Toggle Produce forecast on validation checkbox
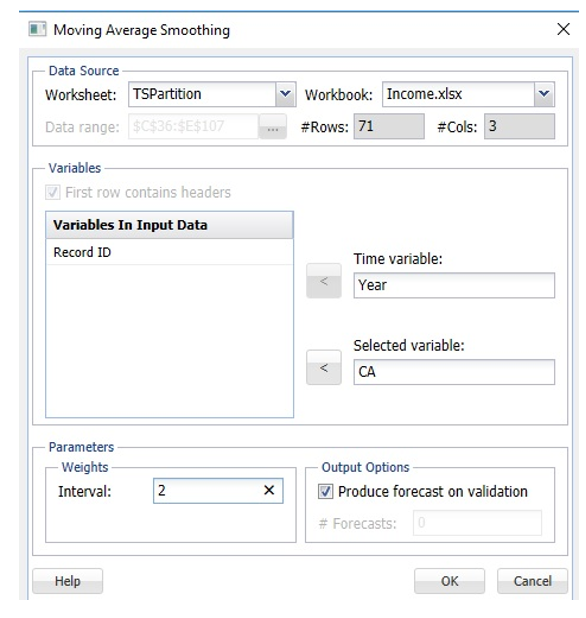Screen dimensions: 586x618 325,492
